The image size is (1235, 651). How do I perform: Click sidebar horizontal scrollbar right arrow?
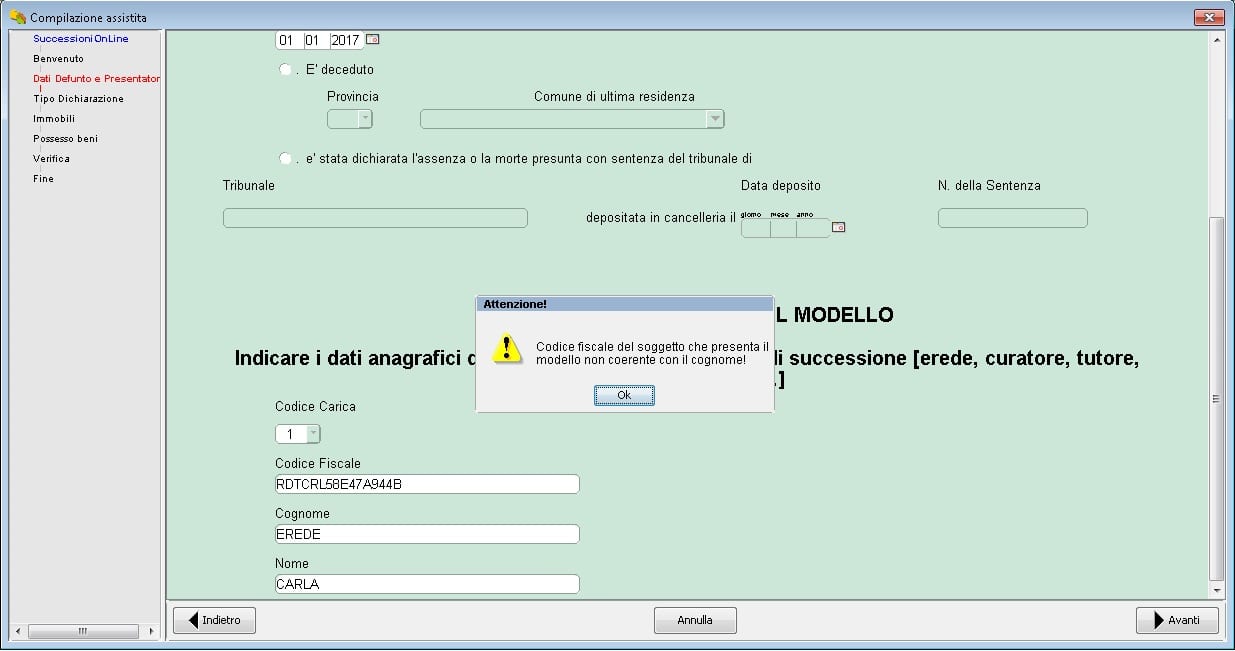152,631
